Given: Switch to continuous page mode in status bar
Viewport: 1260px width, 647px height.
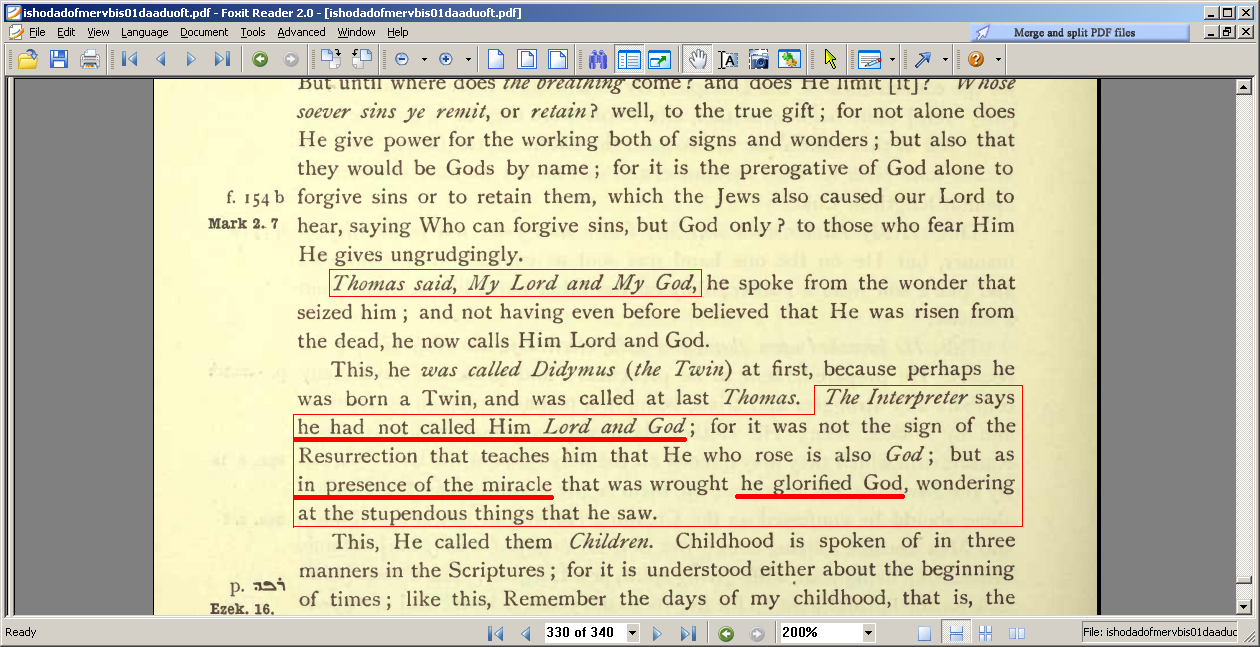Looking at the screenshot, I should pos(956,633).
